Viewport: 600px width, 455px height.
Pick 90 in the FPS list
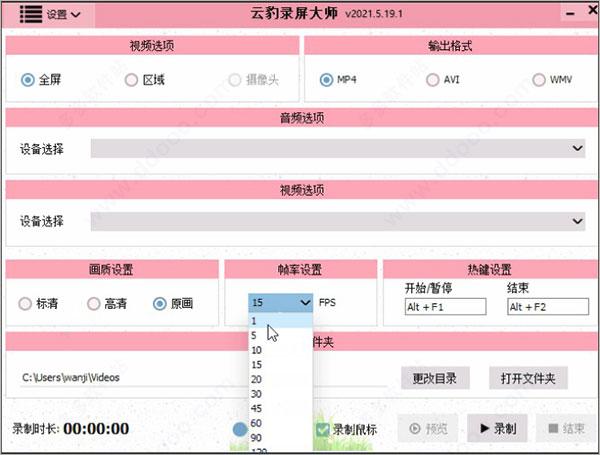tap(280, 437)
